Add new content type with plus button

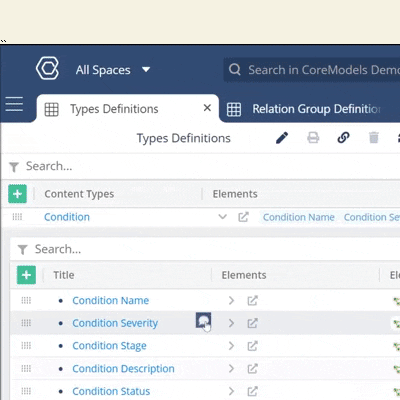coord(17,194)
